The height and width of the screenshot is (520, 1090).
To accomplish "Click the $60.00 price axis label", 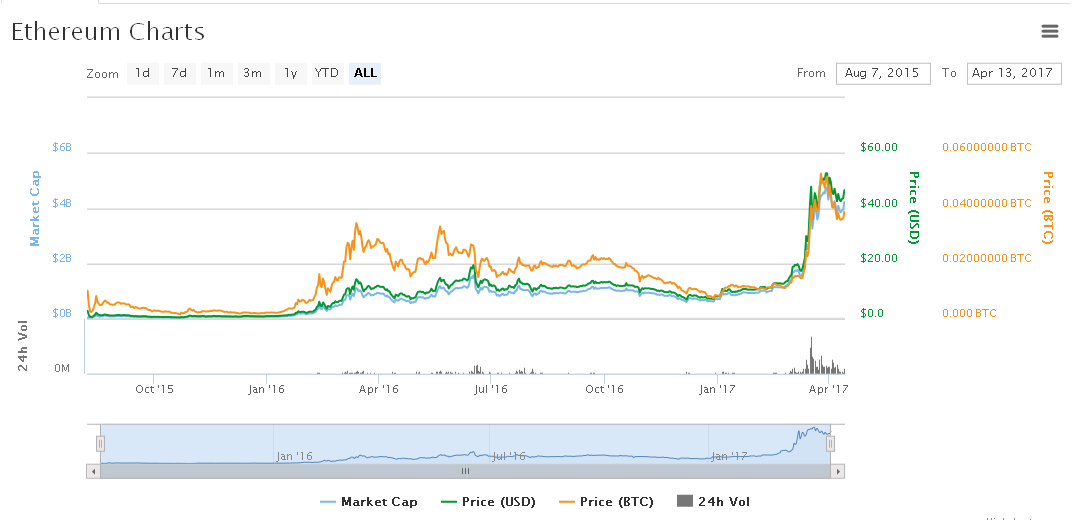I will (x=879, y=147).
